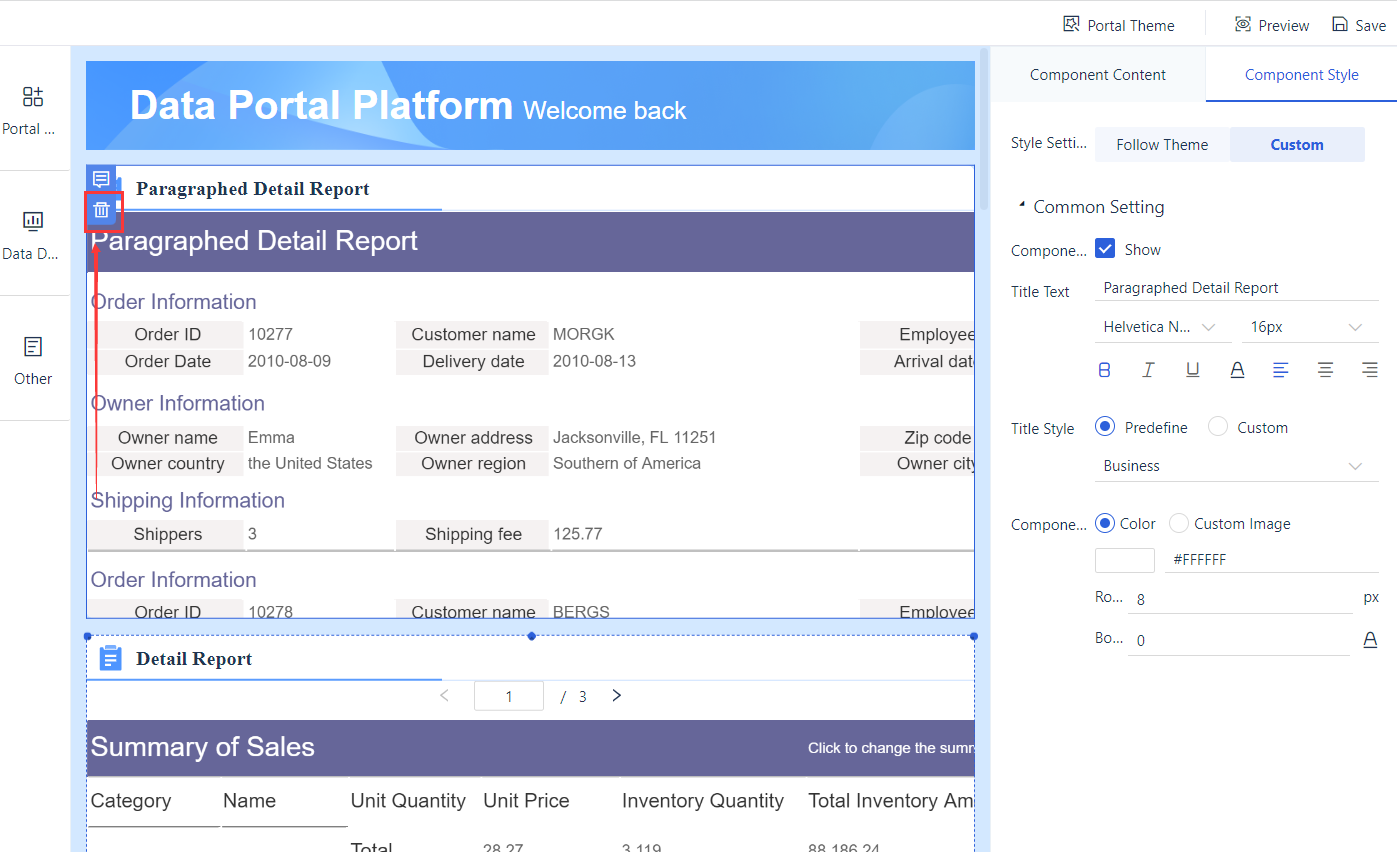Screen dimensions: 1397x852
Task: Open the Business title style dropdown
Action: coord(1237,465)
